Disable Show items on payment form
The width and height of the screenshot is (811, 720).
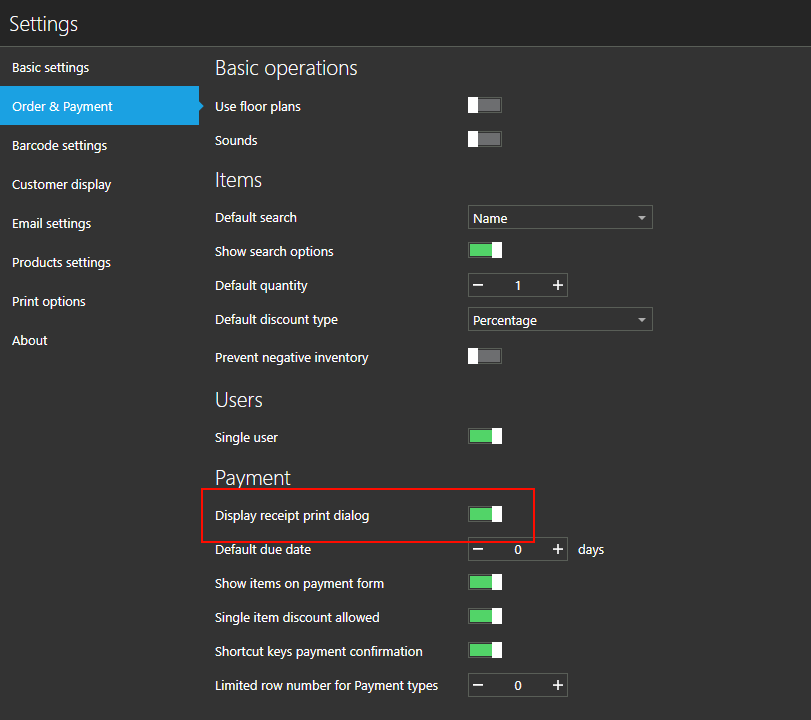point(485,582)
